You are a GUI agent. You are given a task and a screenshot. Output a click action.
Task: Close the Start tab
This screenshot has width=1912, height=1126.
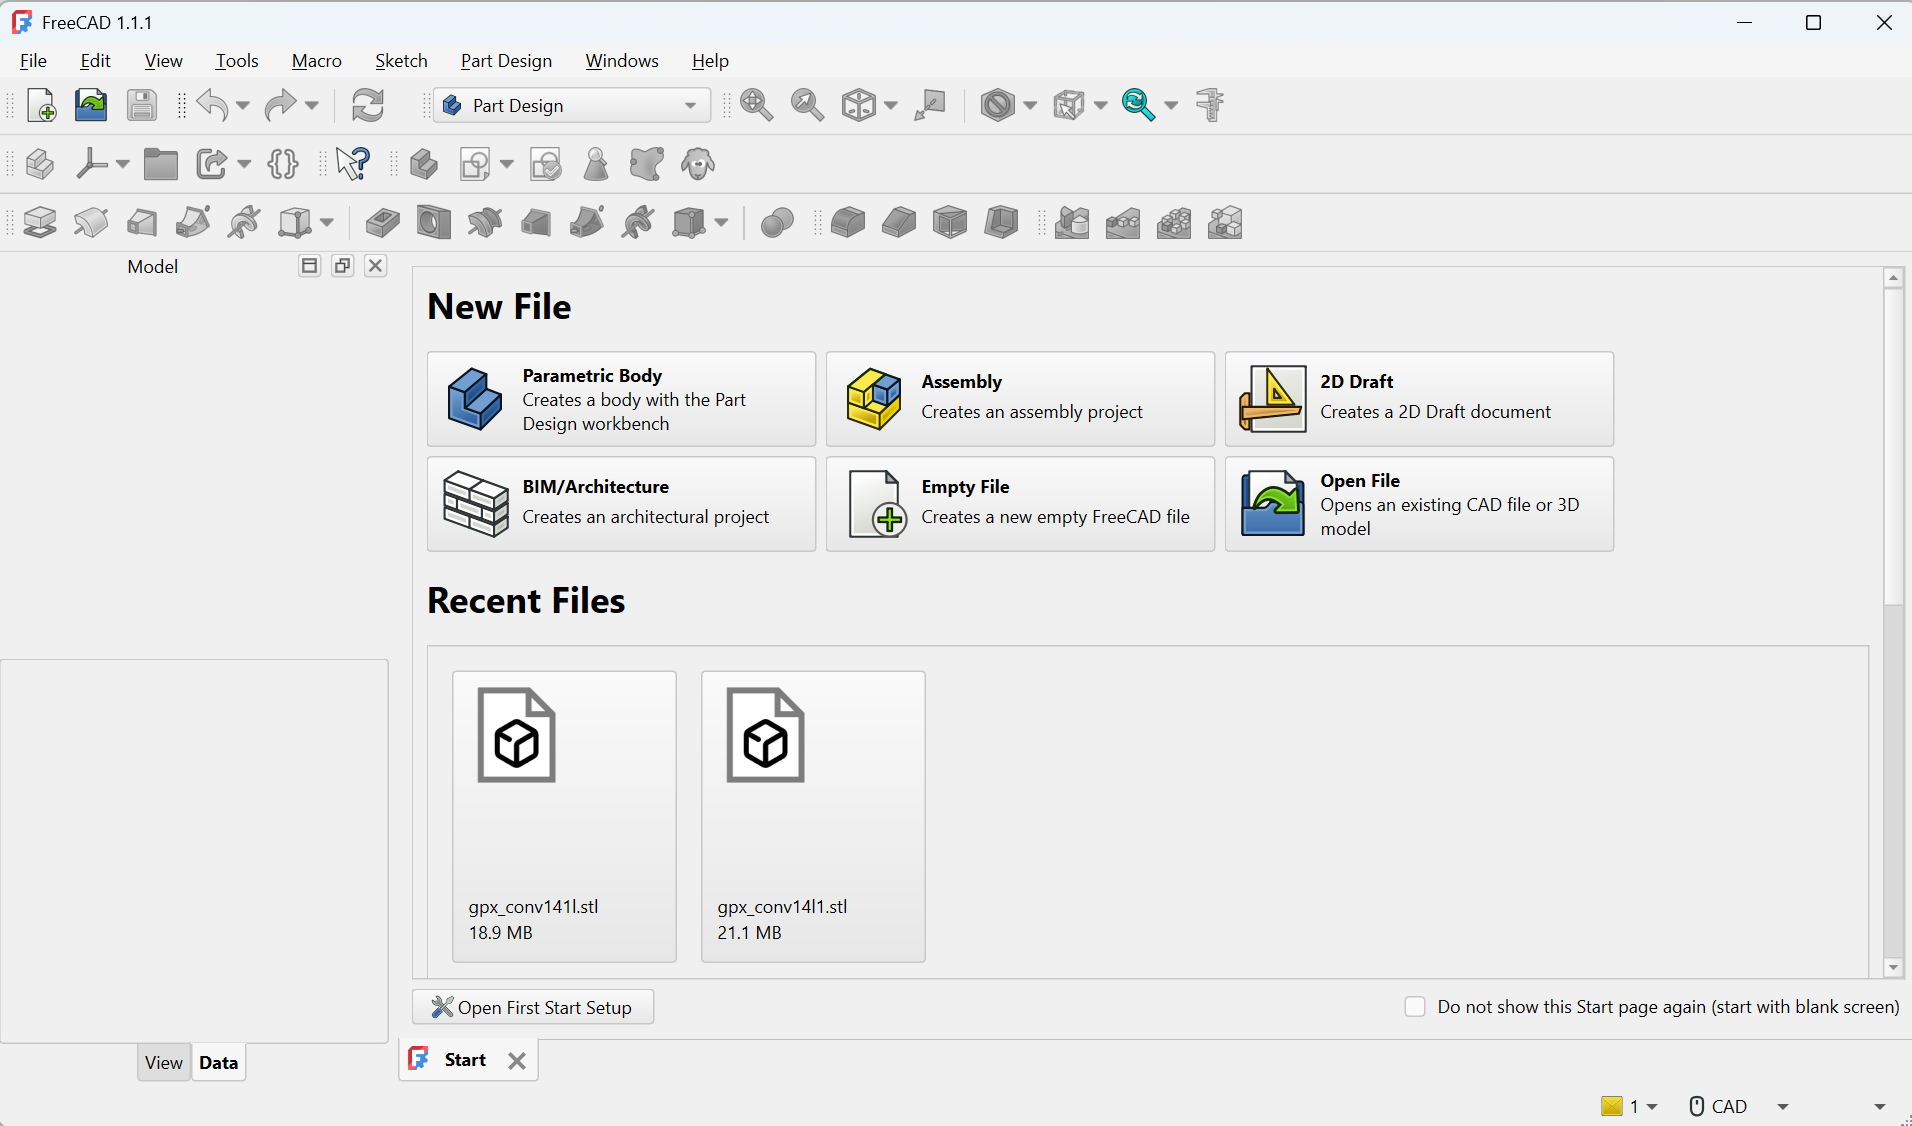pyautogui.click(x=517, y=1061)
